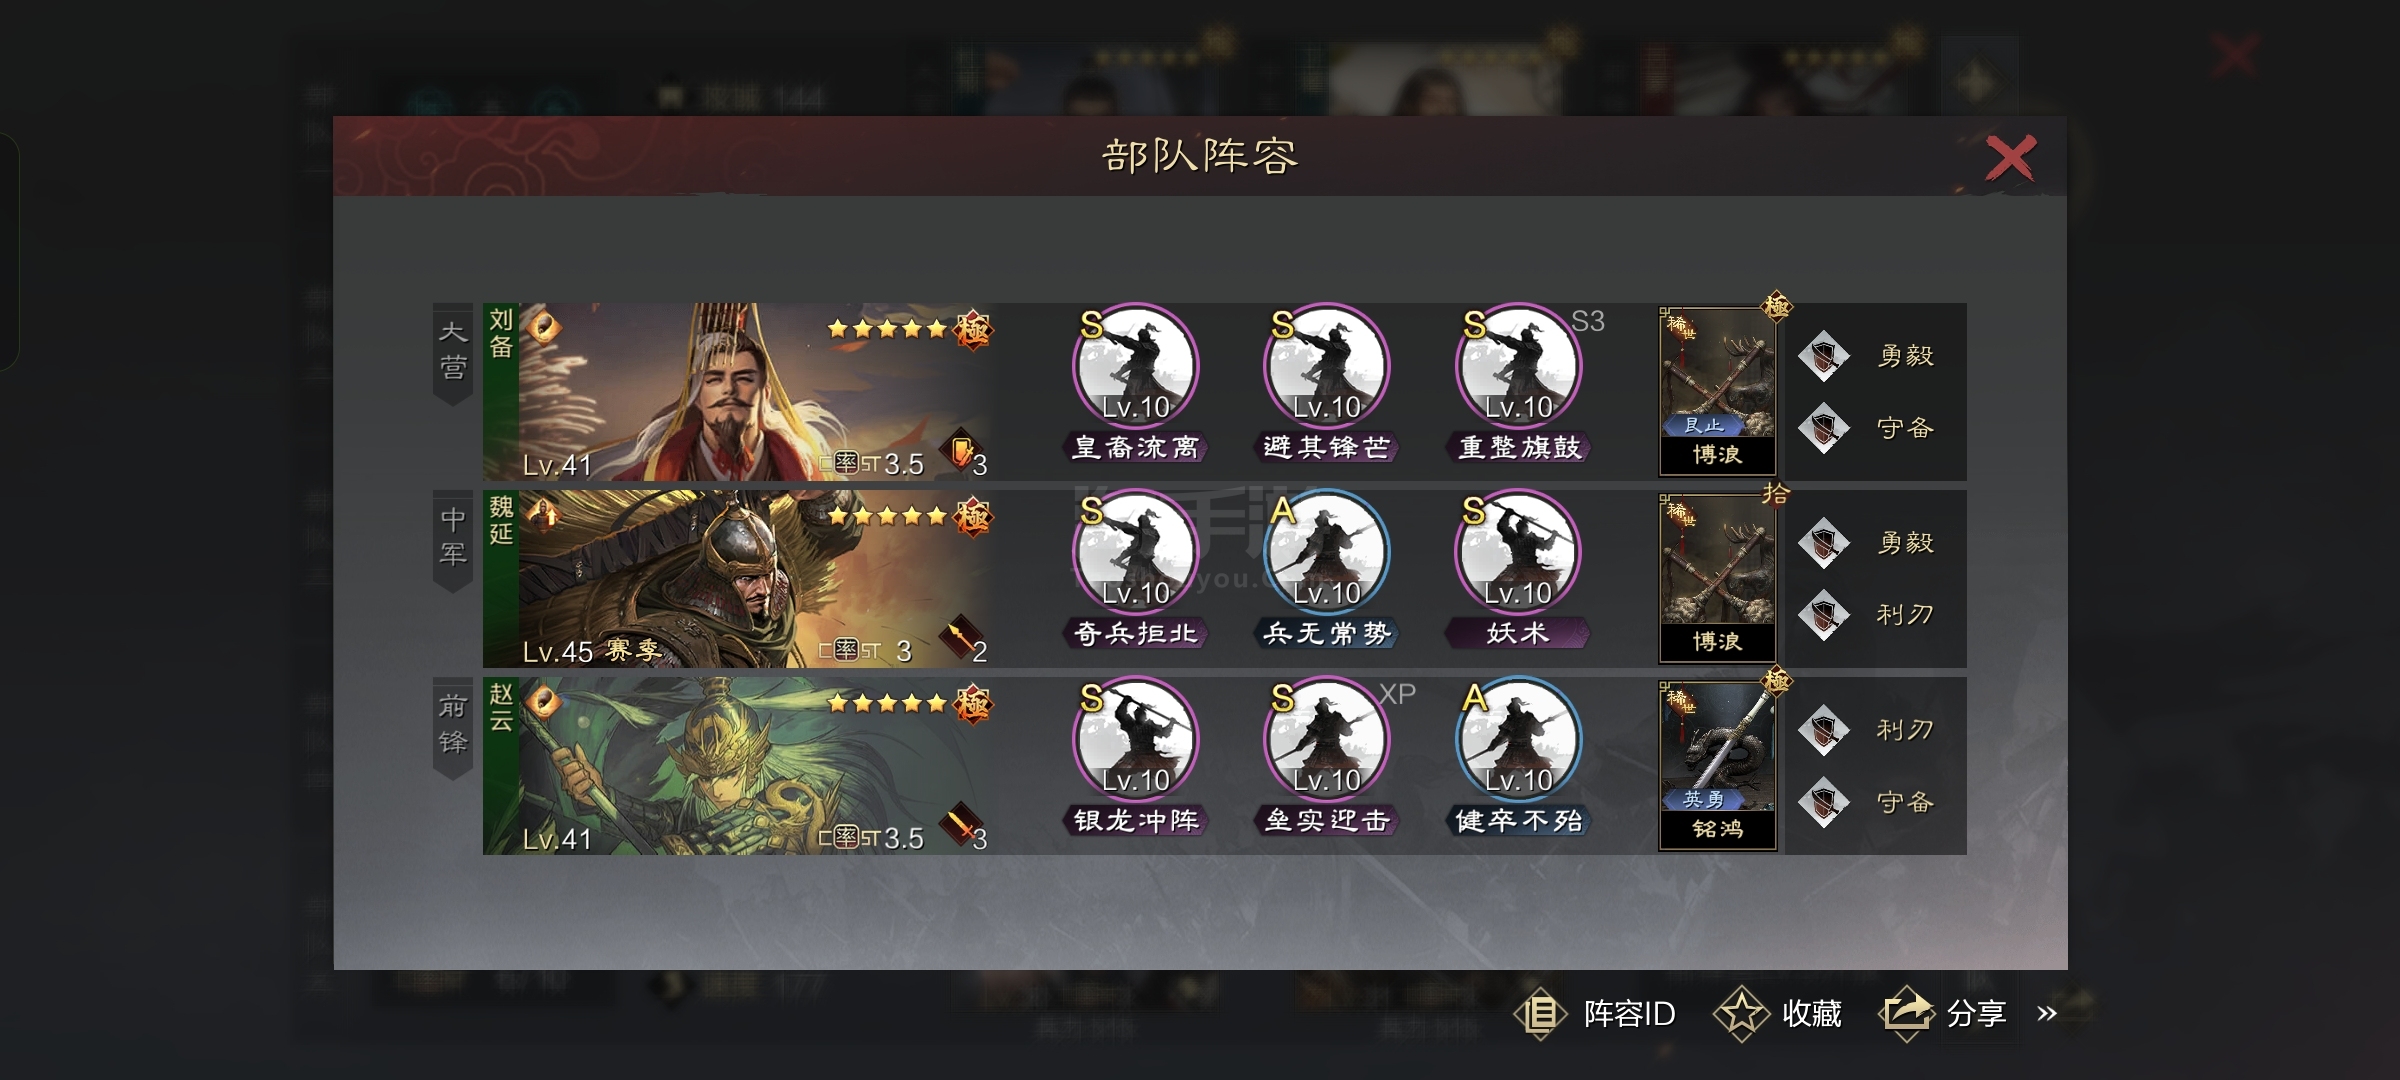Tap the 妖术 skill icon
The width and height of the screenshot is (2400, 1080).
coord(1518,553)
